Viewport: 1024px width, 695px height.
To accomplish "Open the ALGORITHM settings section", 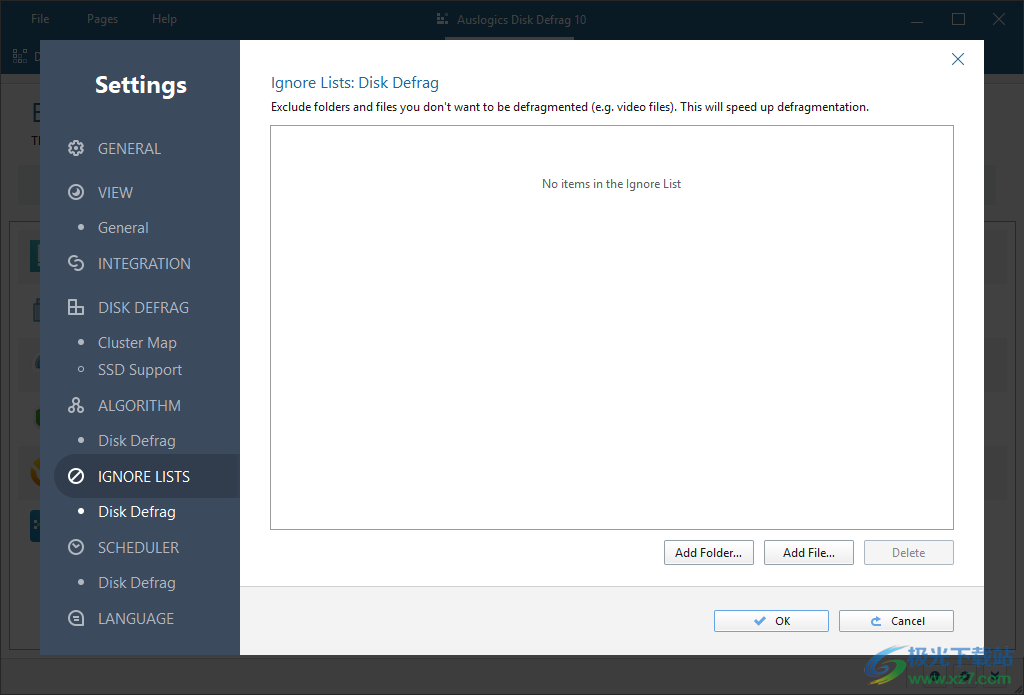I will 139,406.
